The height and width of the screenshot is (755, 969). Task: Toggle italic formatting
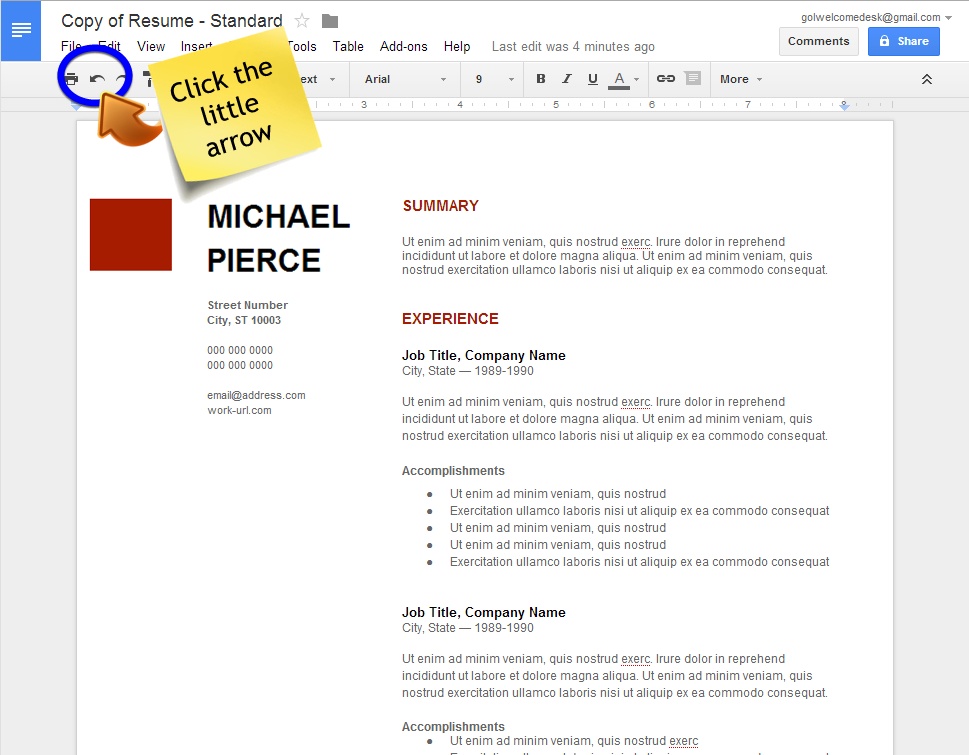tap(567, 79)
